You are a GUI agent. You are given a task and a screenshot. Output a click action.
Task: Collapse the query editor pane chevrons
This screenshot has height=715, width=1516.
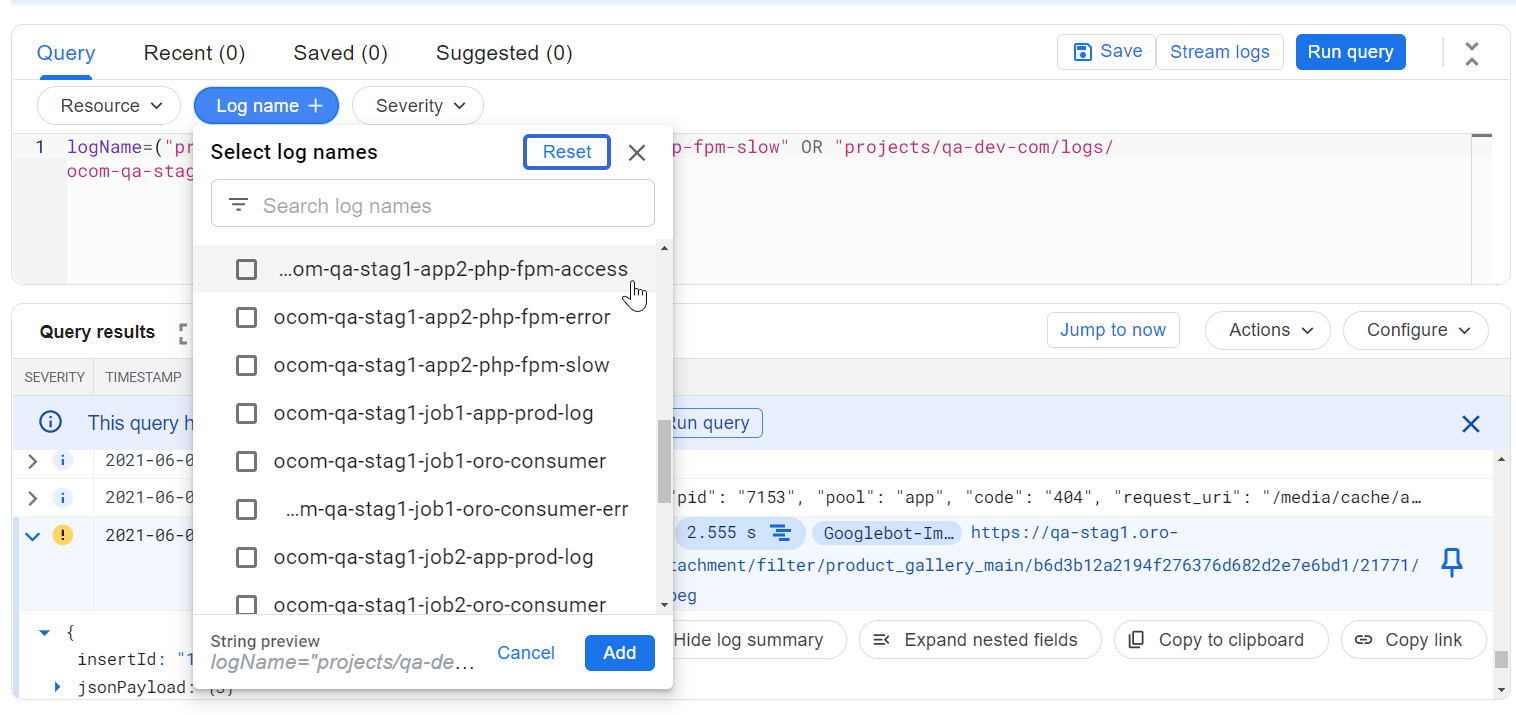tap(1471, 54)
